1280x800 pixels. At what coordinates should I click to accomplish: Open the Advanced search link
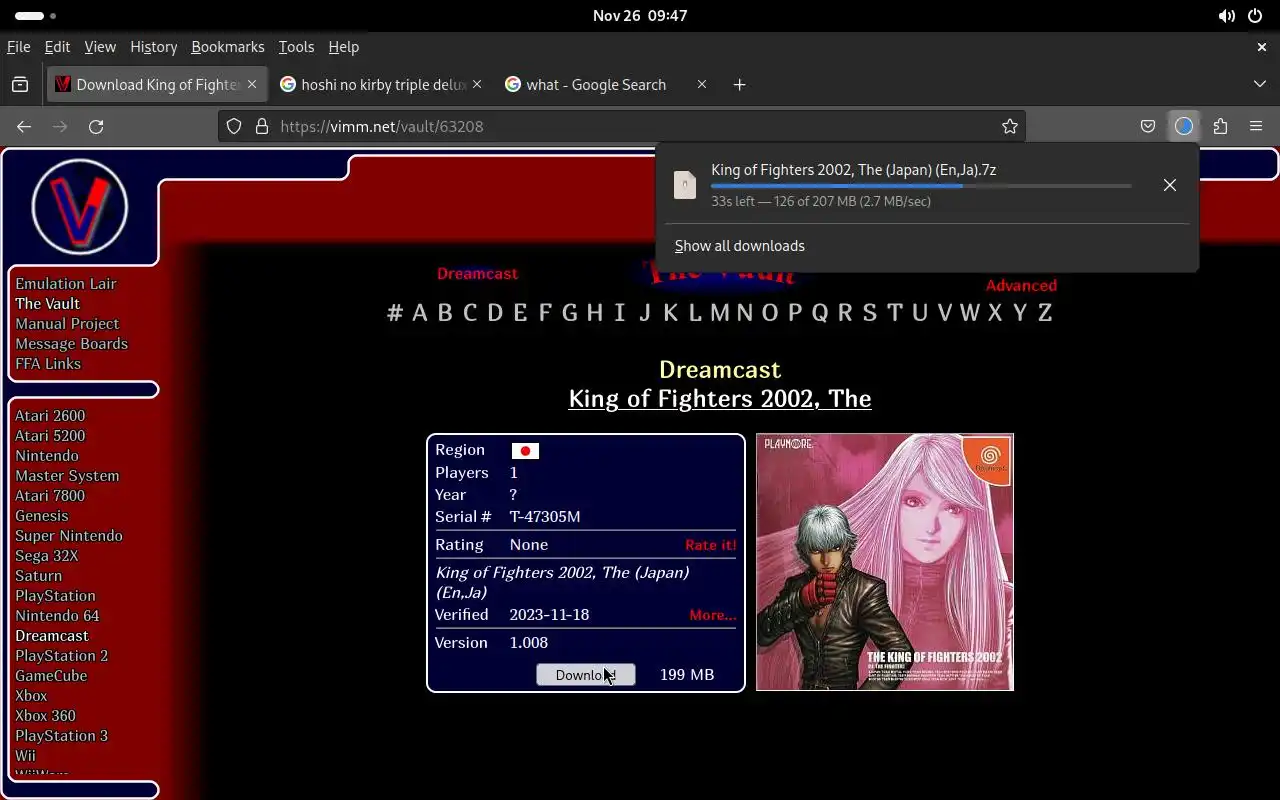pos(1021,286)
